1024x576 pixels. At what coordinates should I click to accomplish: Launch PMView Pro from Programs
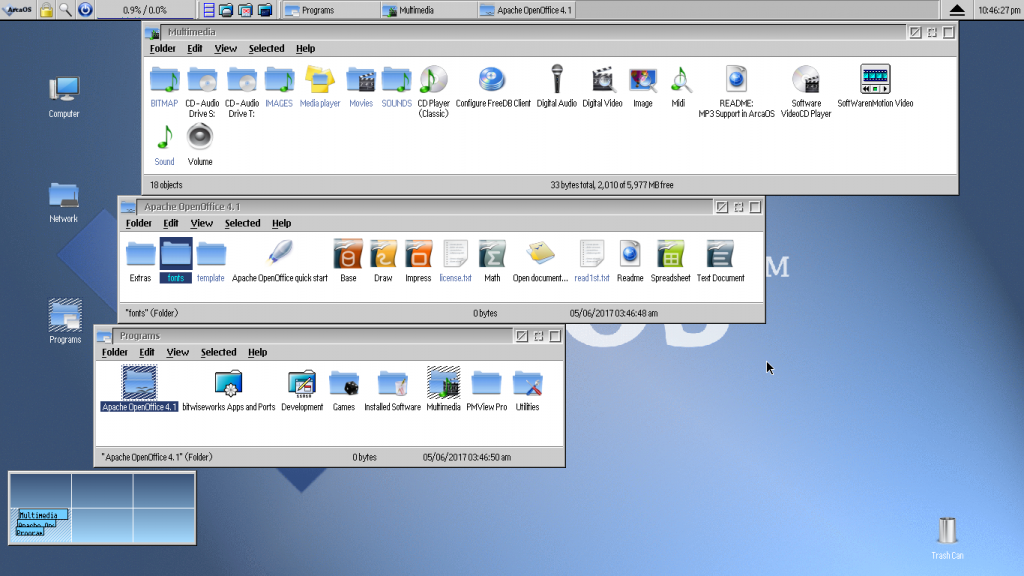click(x=485, y=383)
